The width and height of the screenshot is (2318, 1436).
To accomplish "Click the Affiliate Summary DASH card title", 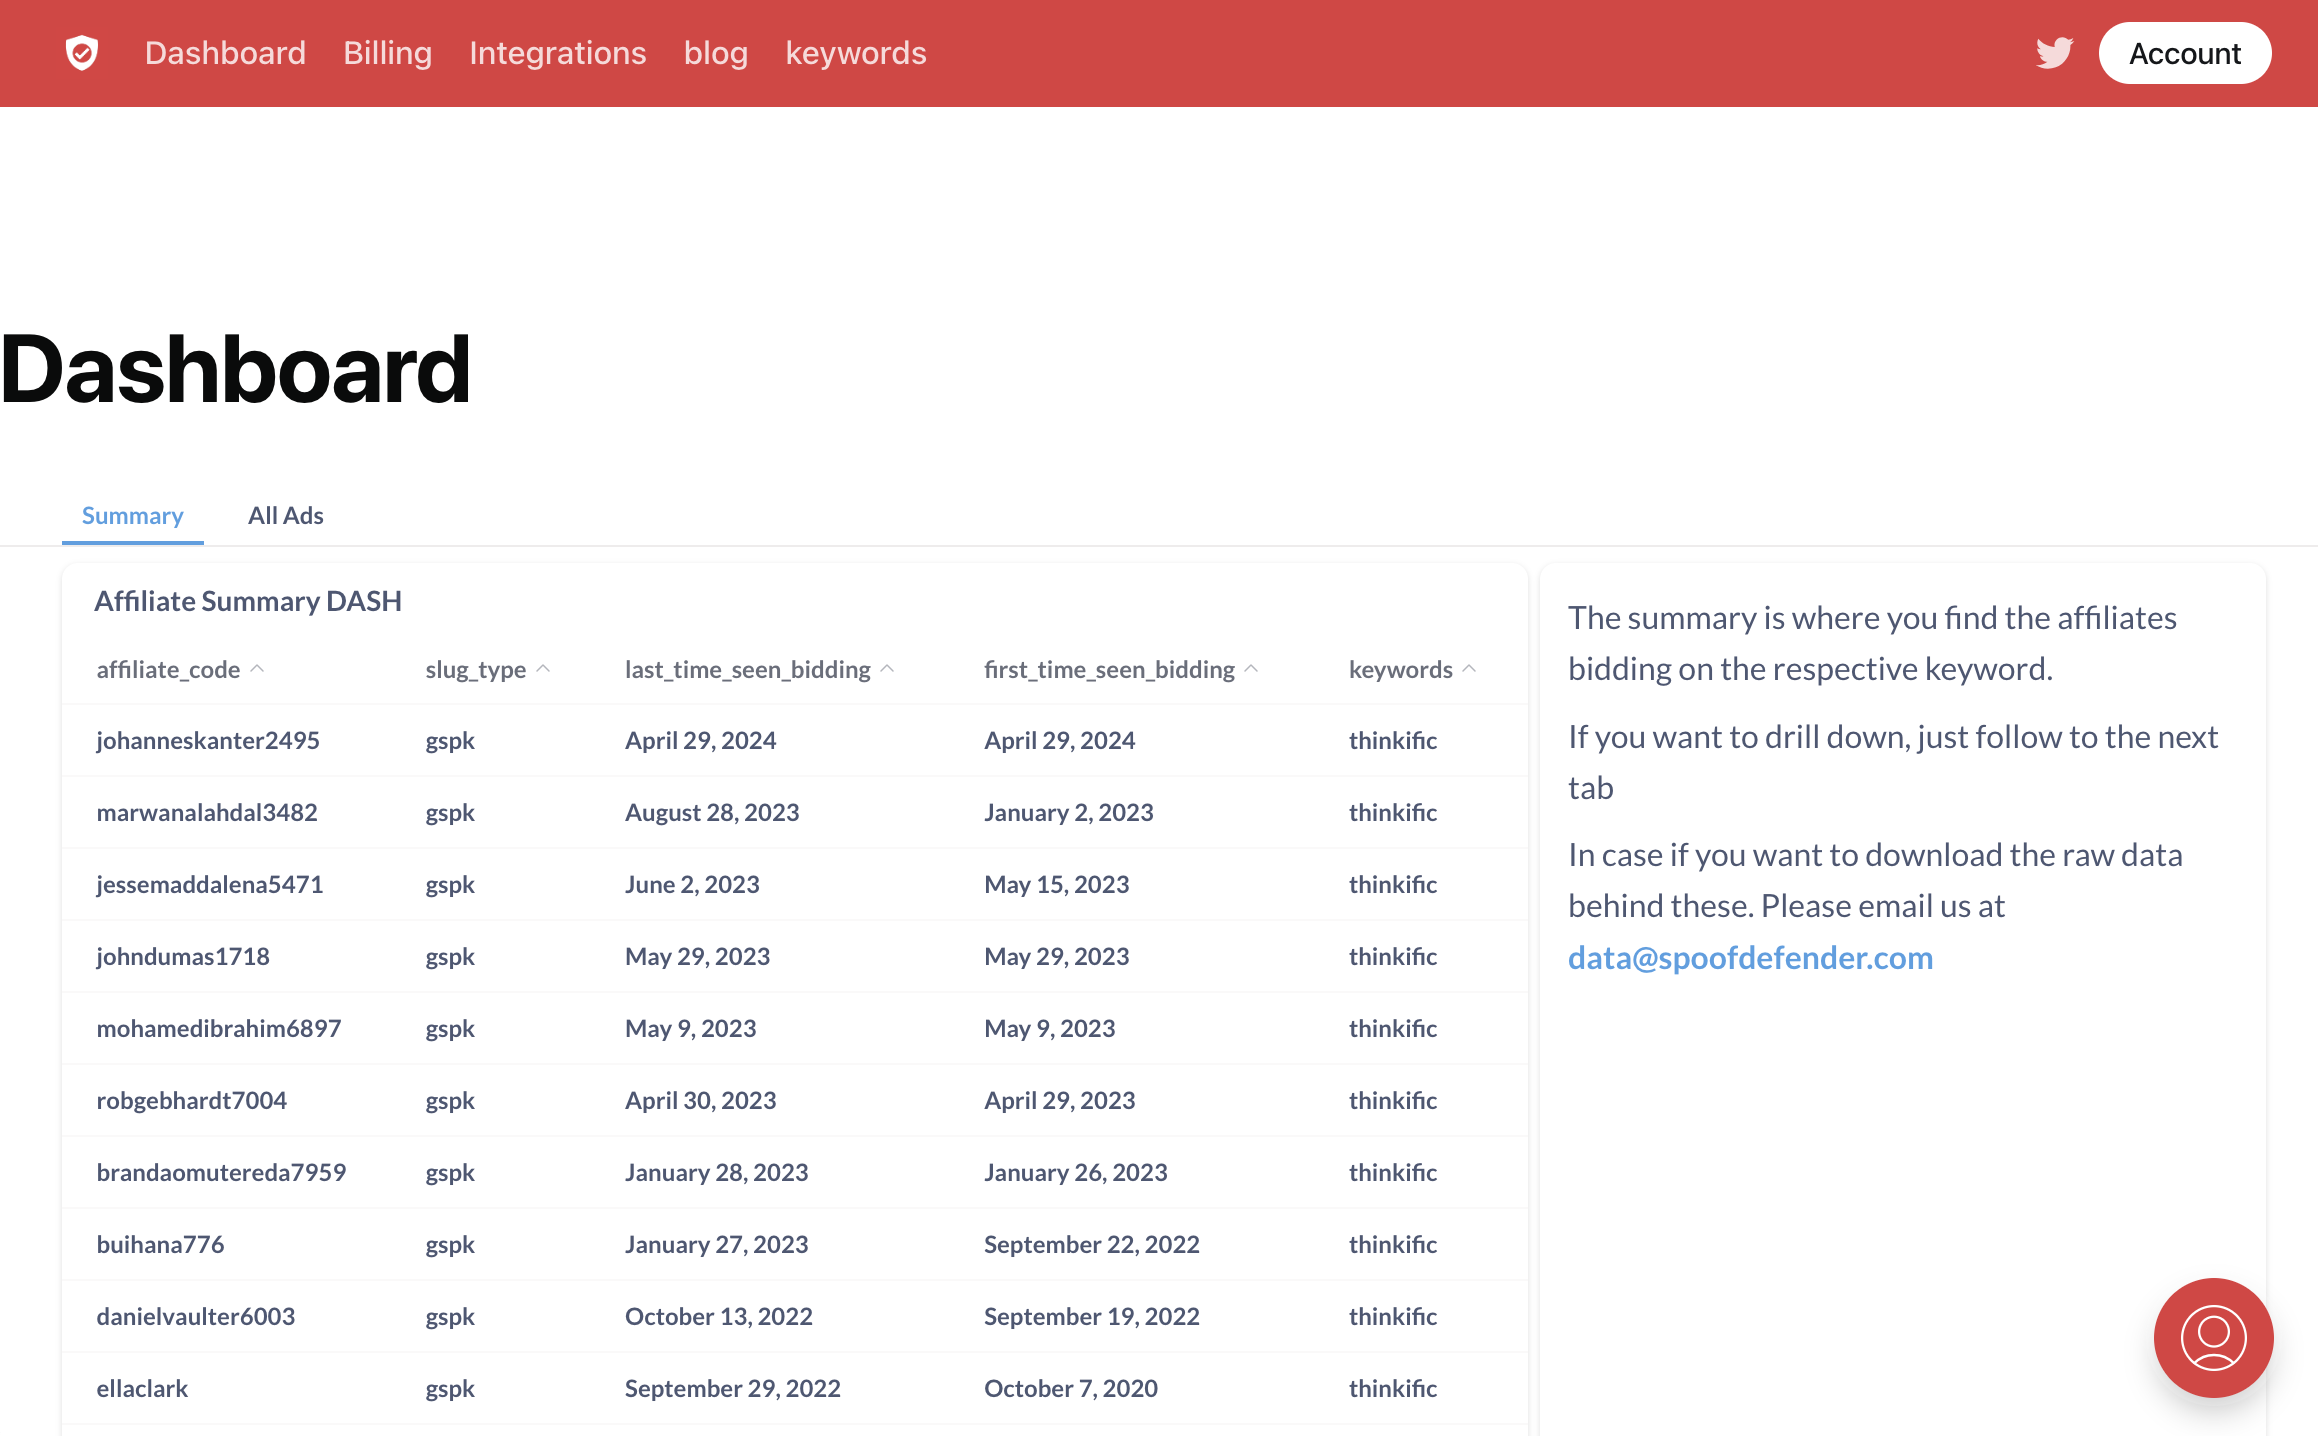I will click(248, 601).
